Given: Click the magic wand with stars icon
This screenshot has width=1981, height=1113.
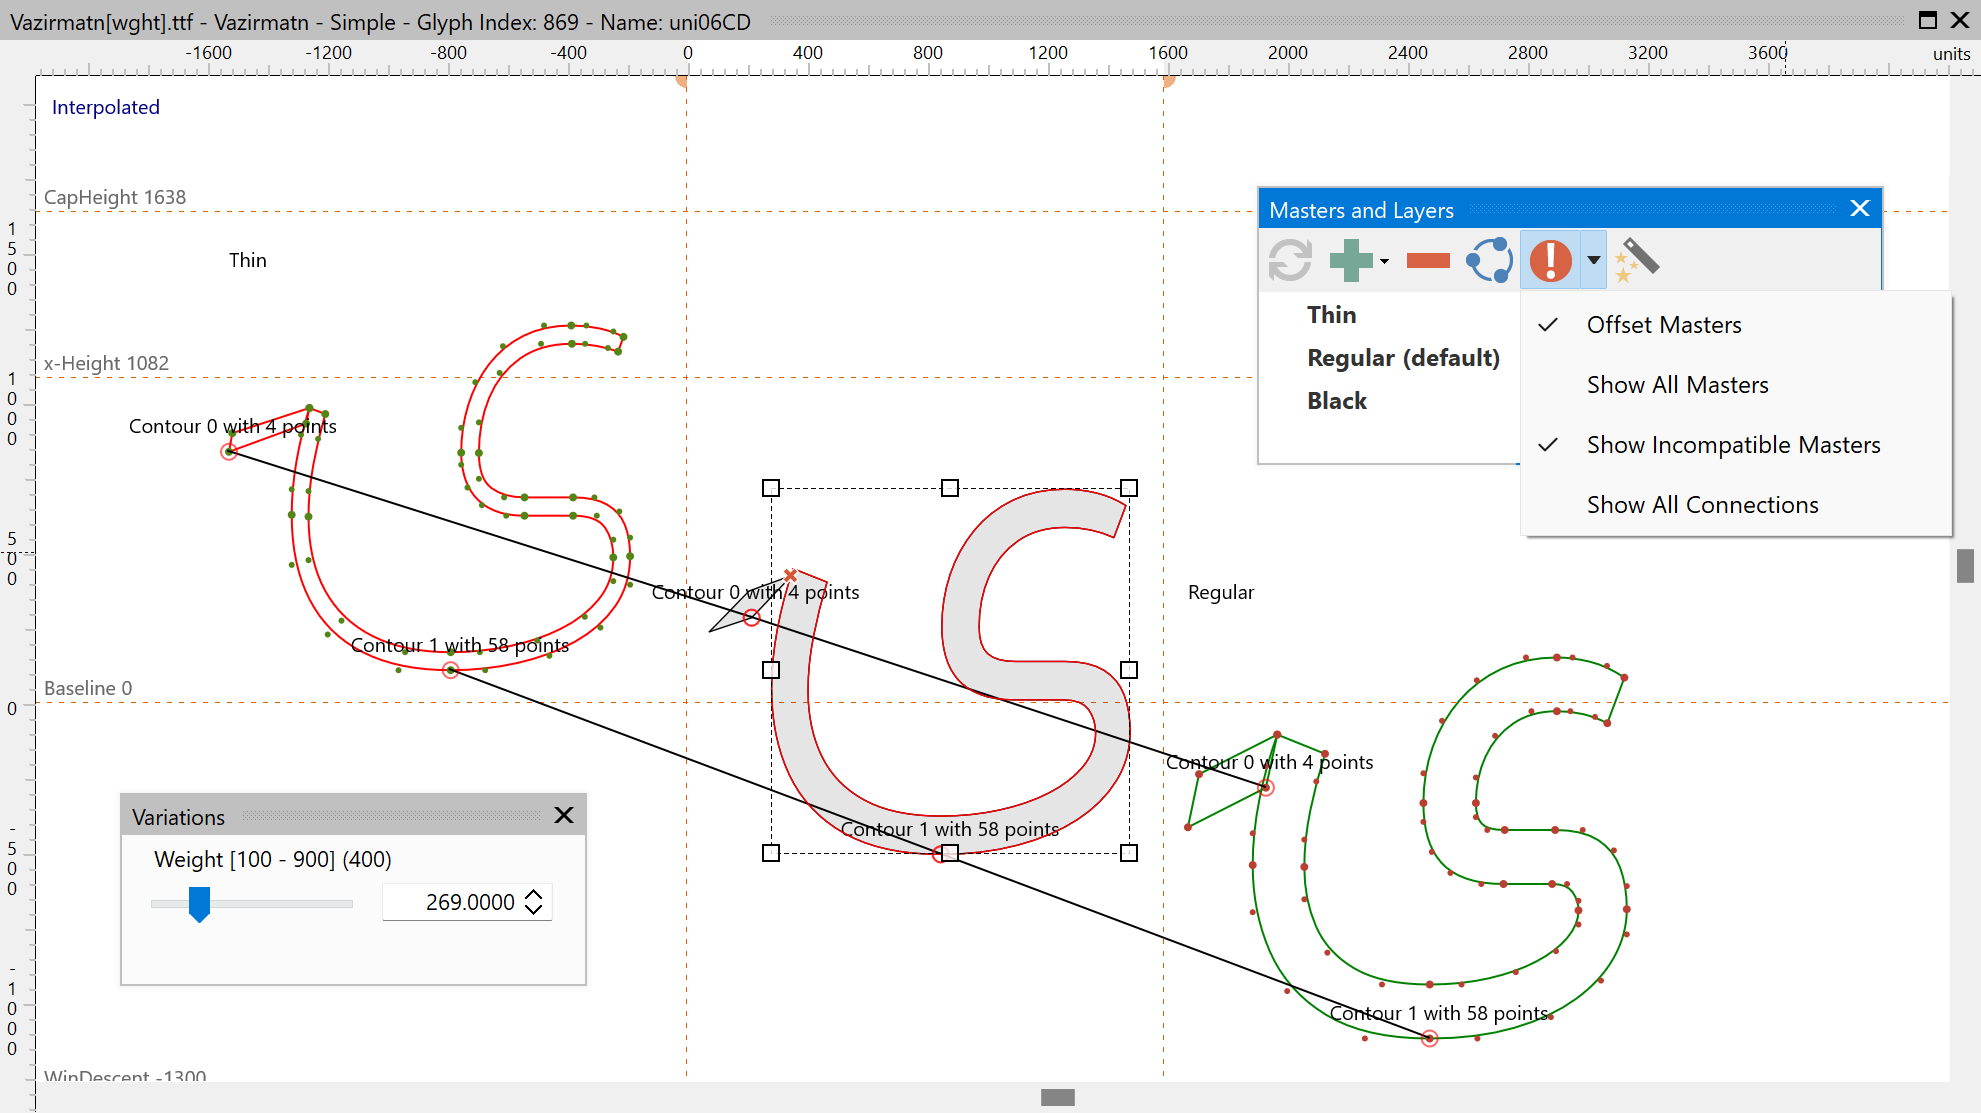Looking at the screenshot, I should coord(1637,260).
